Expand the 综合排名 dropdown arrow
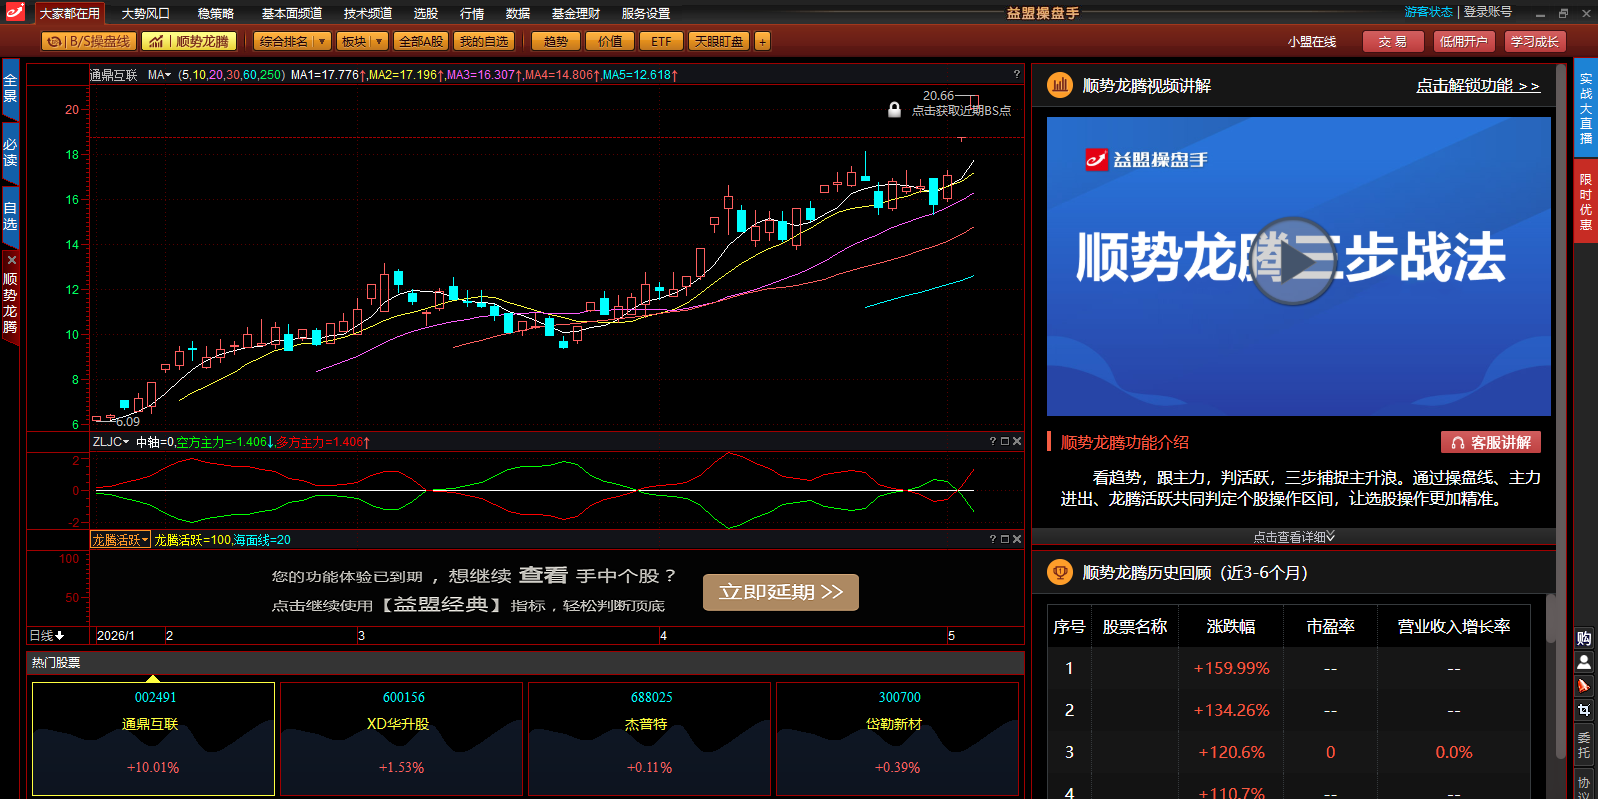 322,41
